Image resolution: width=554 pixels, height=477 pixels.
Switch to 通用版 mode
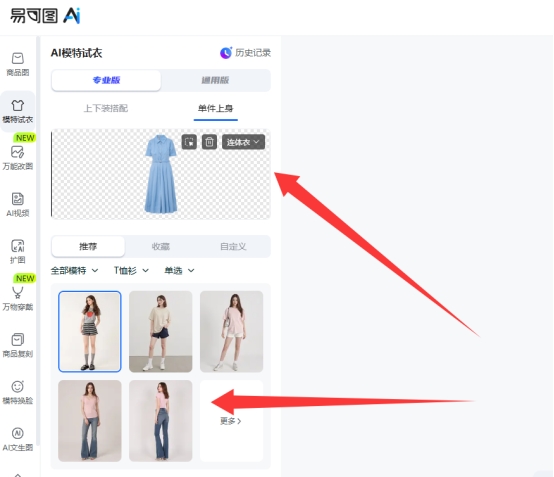click(215, 80)
